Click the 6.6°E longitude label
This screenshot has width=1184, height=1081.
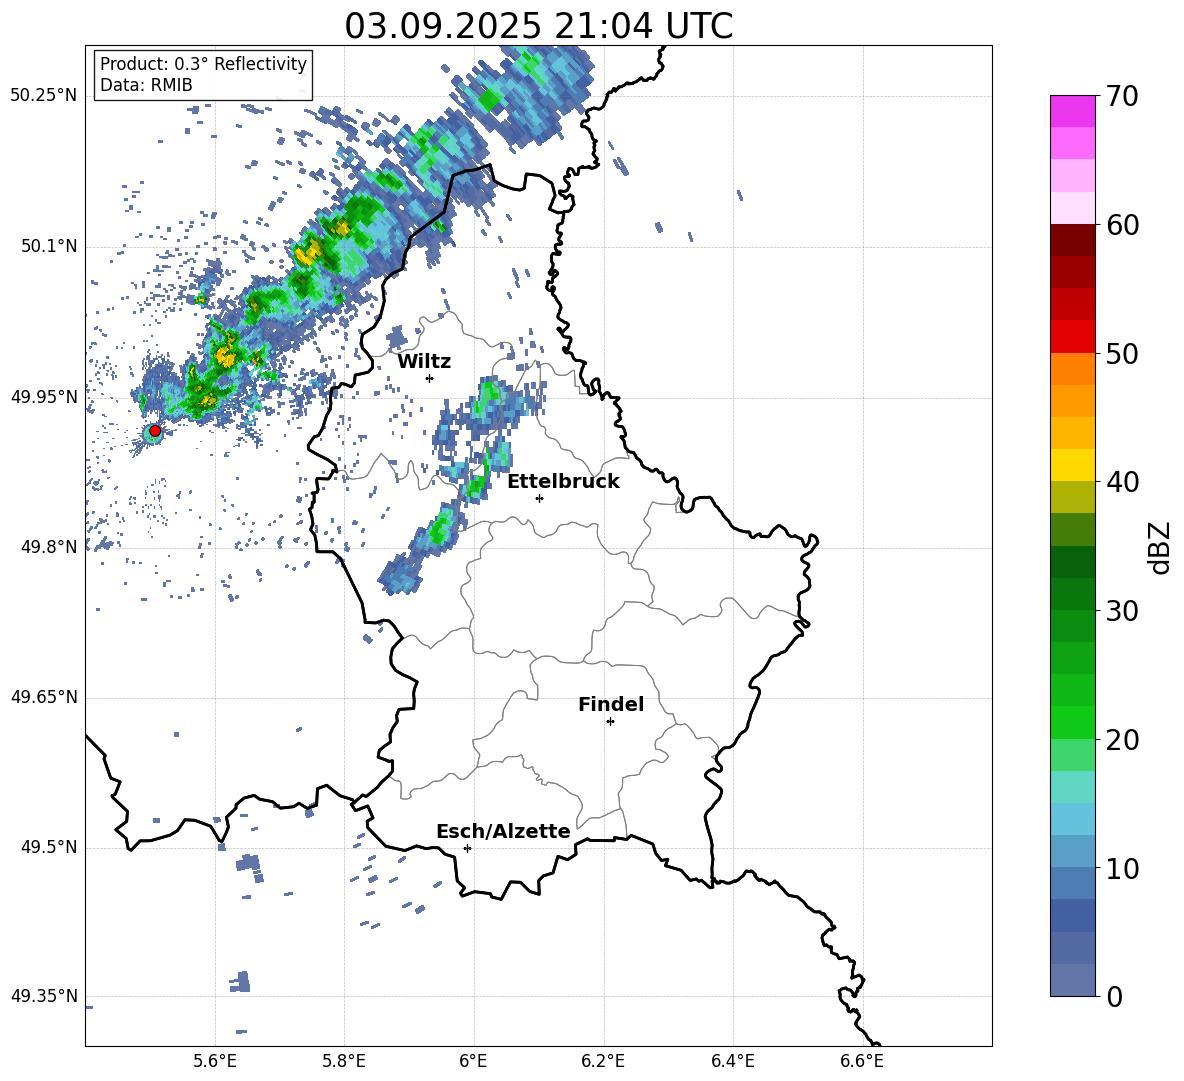(862, 1061)
